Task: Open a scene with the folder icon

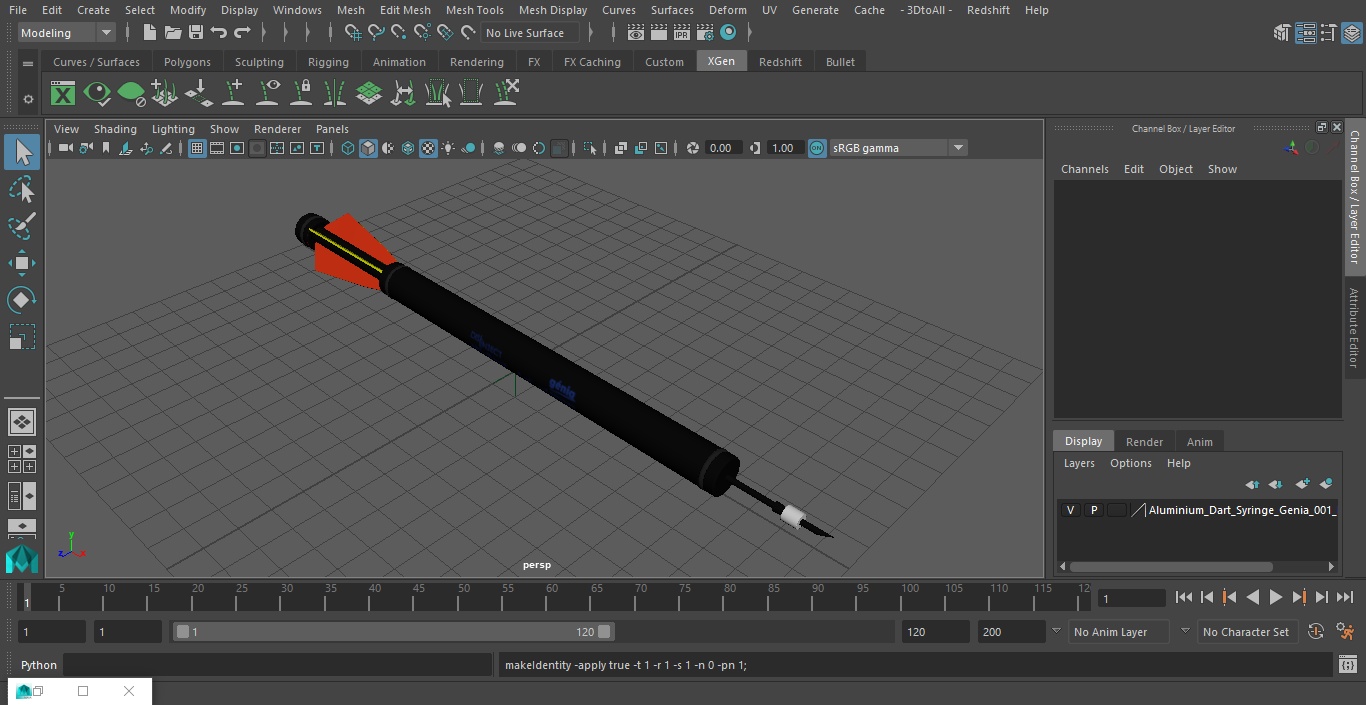Action: pos(173,33)
